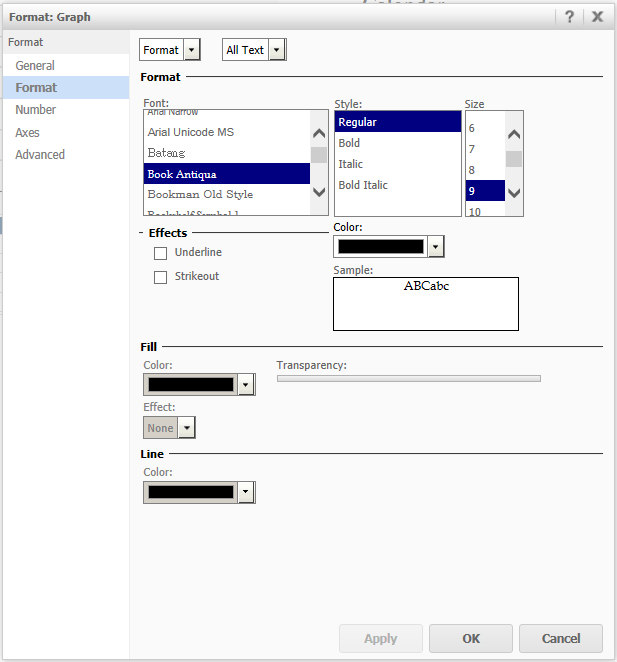Close the Format: Graph dialog
The image size is (617, 662).
click(x=597, y=16)
